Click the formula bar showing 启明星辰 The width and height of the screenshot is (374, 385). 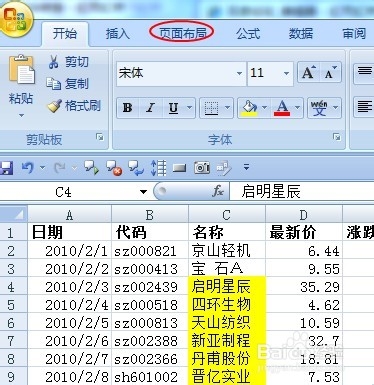pos(302,192)
